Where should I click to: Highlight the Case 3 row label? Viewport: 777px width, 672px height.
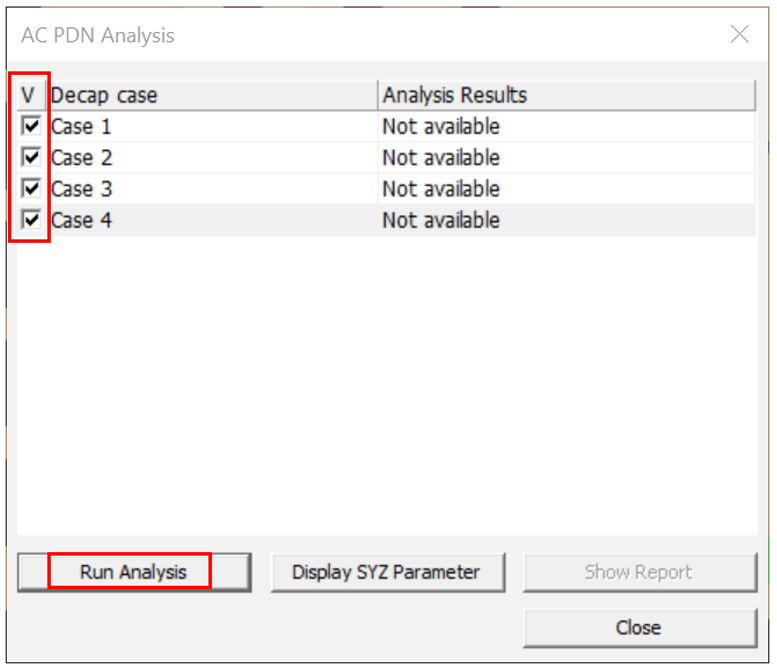tap(82, 189)
